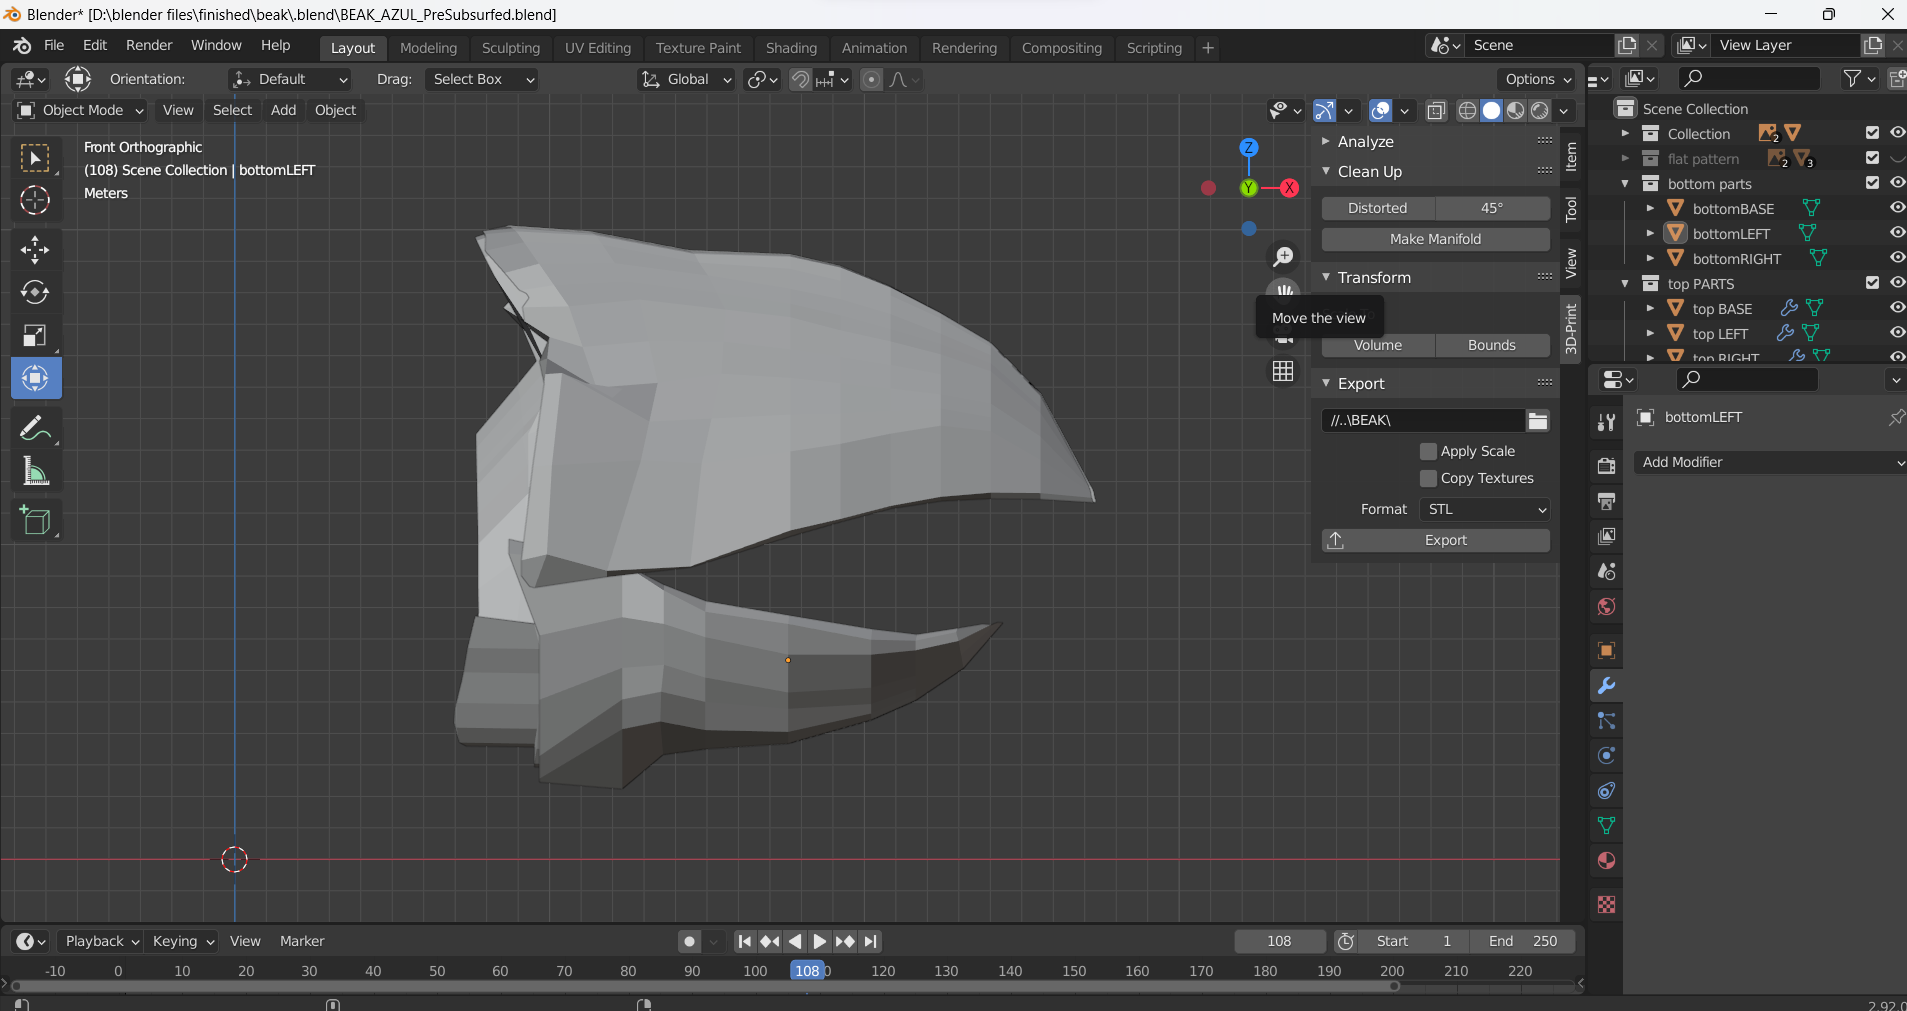
Task: Switch to the Sculpting workspace tab
Action: [510, 48]
